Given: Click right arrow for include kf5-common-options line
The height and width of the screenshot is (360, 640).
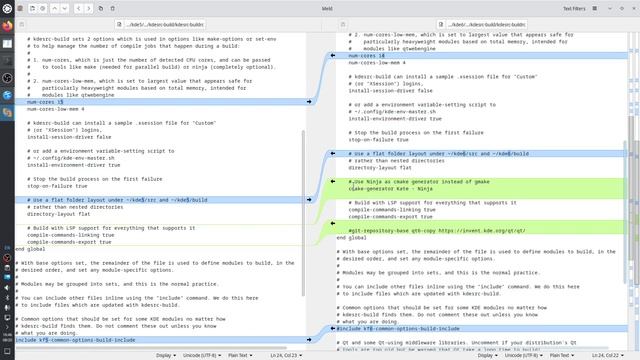Looking at the screenshot, I should click(x=309, y=340).
